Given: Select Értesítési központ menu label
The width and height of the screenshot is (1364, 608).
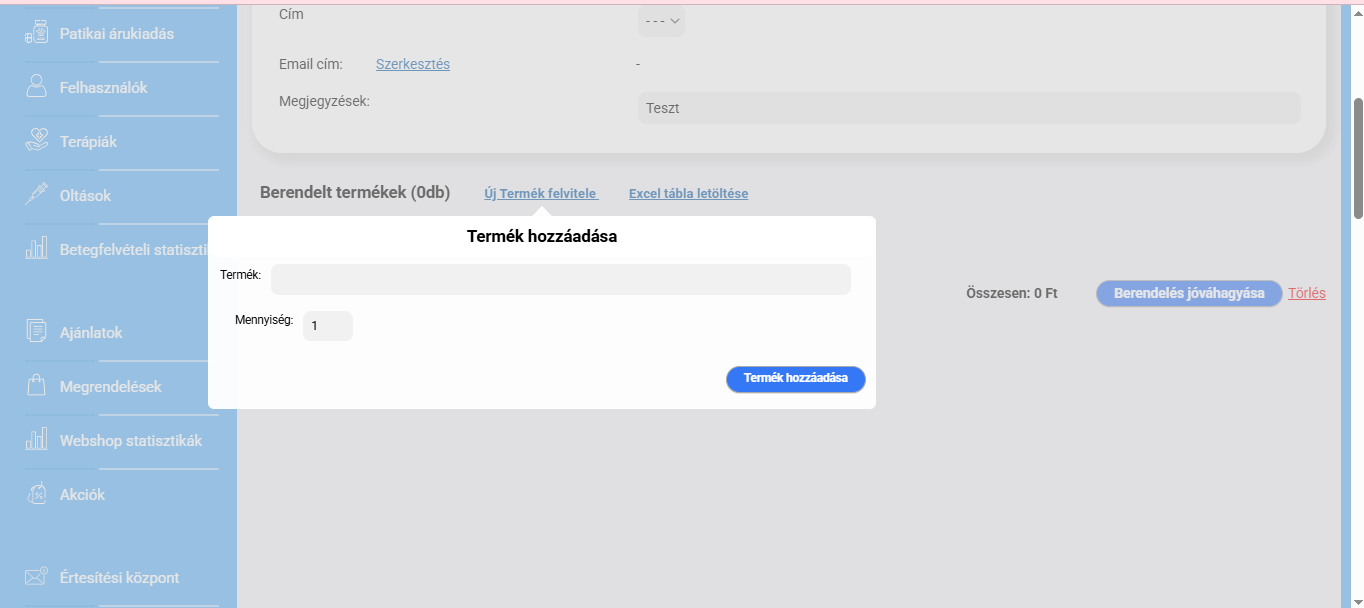Looking at the screenshot, I should (x=119, y=578).
